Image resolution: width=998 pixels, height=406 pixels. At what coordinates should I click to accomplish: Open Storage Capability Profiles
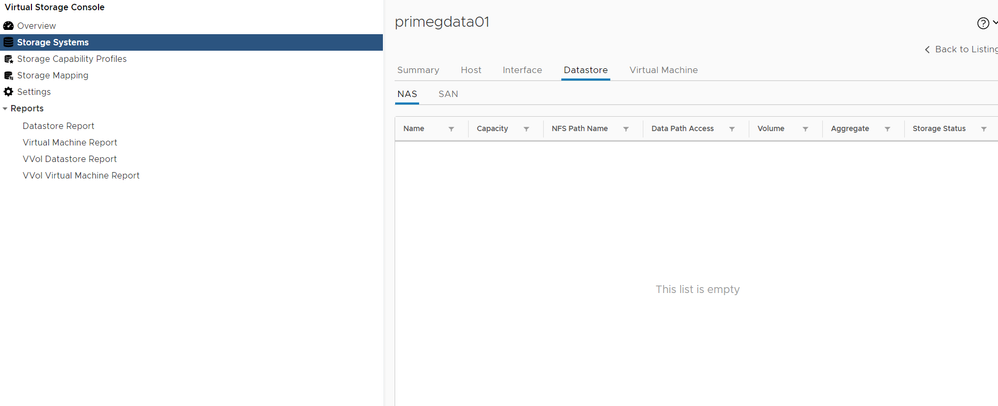click(72, 59)
